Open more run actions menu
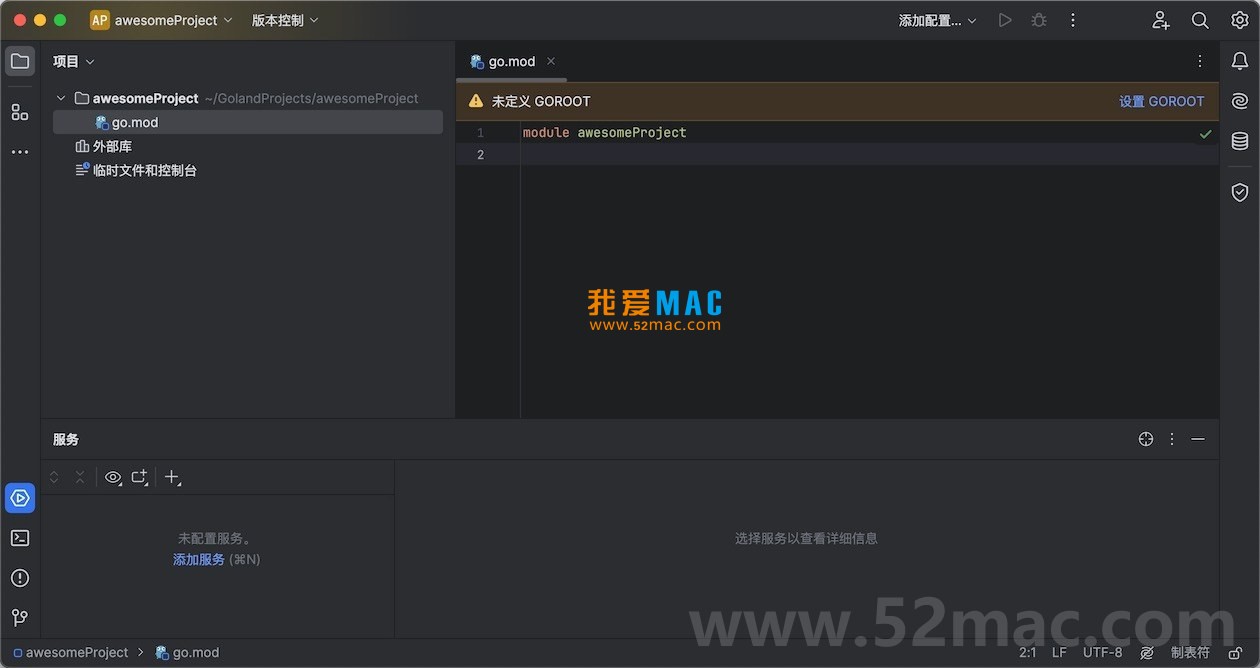 [1073, 20]
